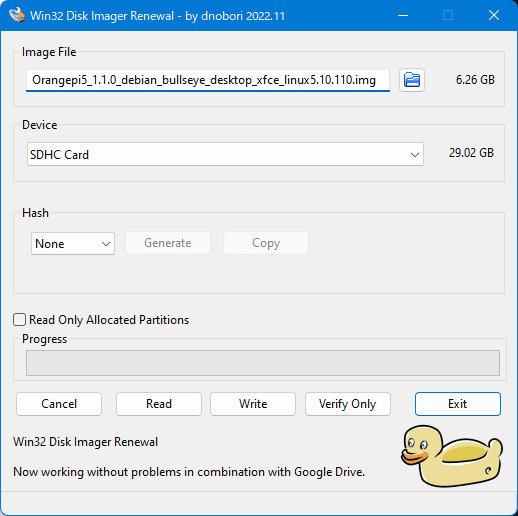Open the browse image file folder icon
This screenshot has height=516, width=518.
[x=412, y=80]
